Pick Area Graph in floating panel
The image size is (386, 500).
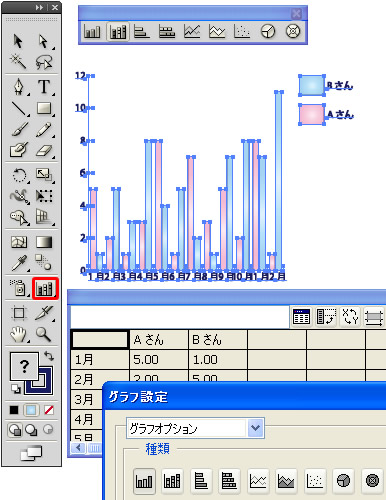click(x=217, y=32)
